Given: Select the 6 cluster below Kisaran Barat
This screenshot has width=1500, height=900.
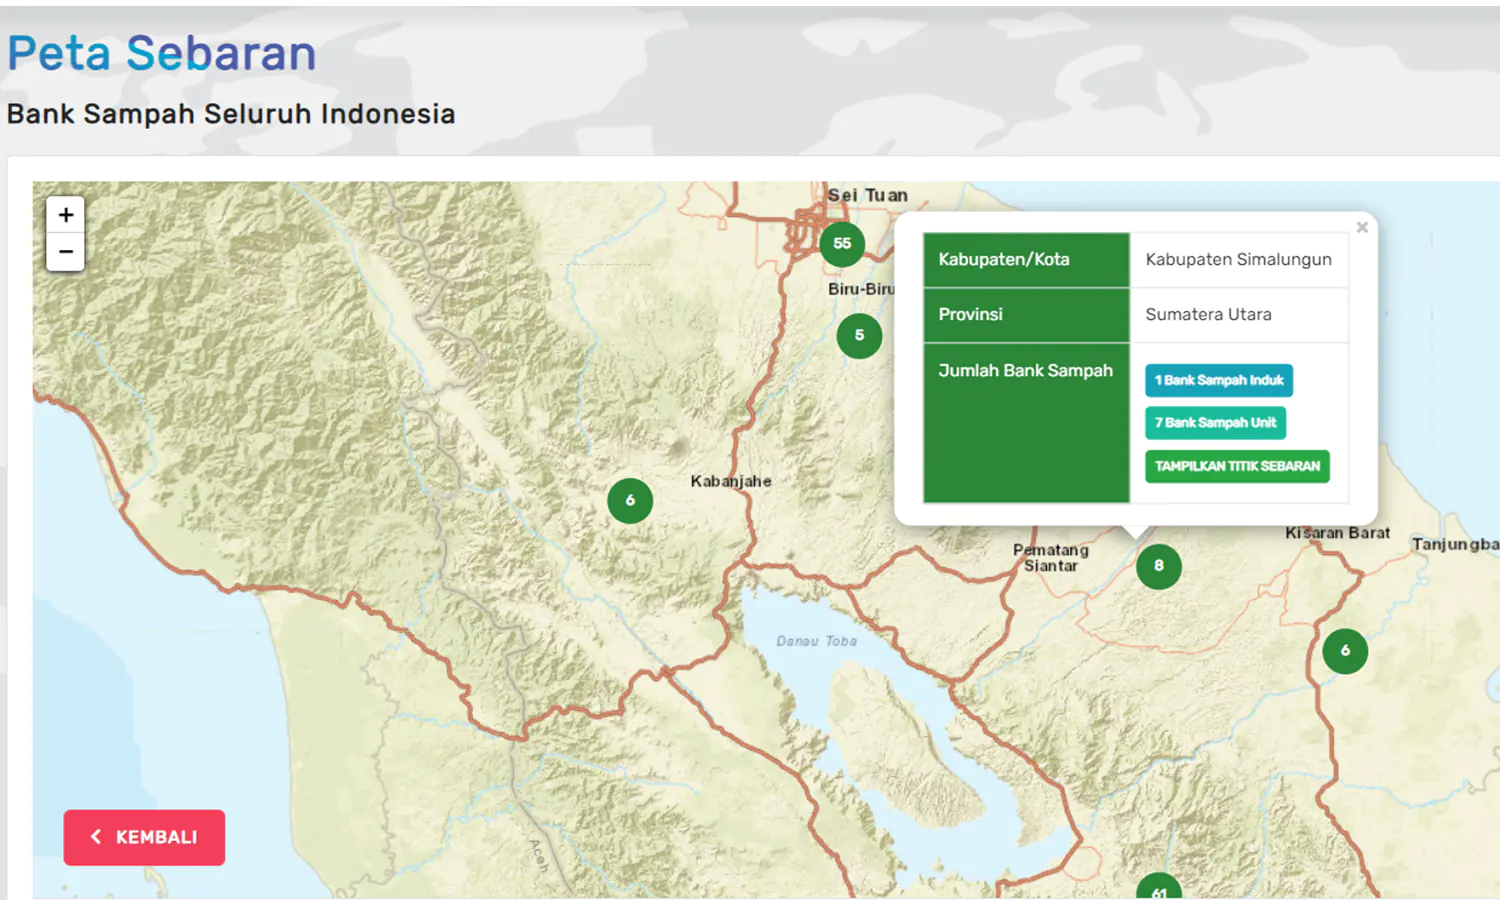Looking at the screenshot, I should [x=1345, y=651].
